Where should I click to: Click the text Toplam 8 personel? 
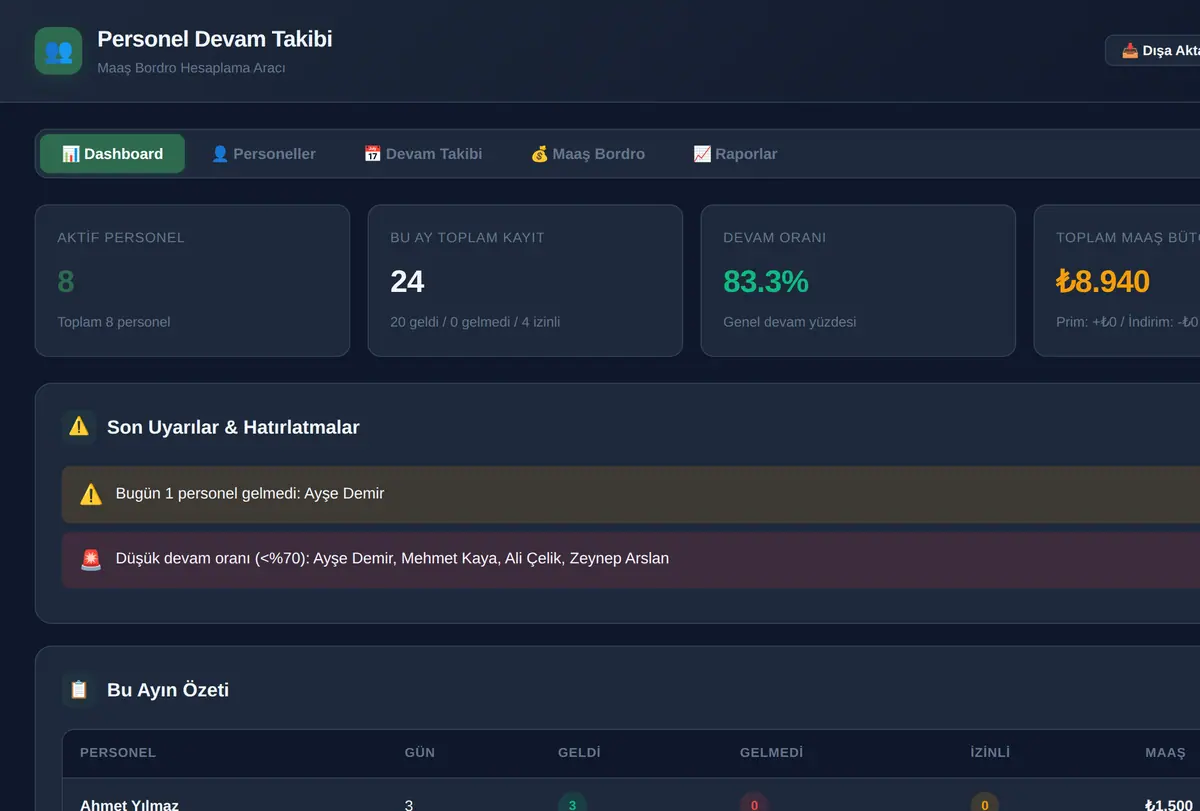coord(114,322)
